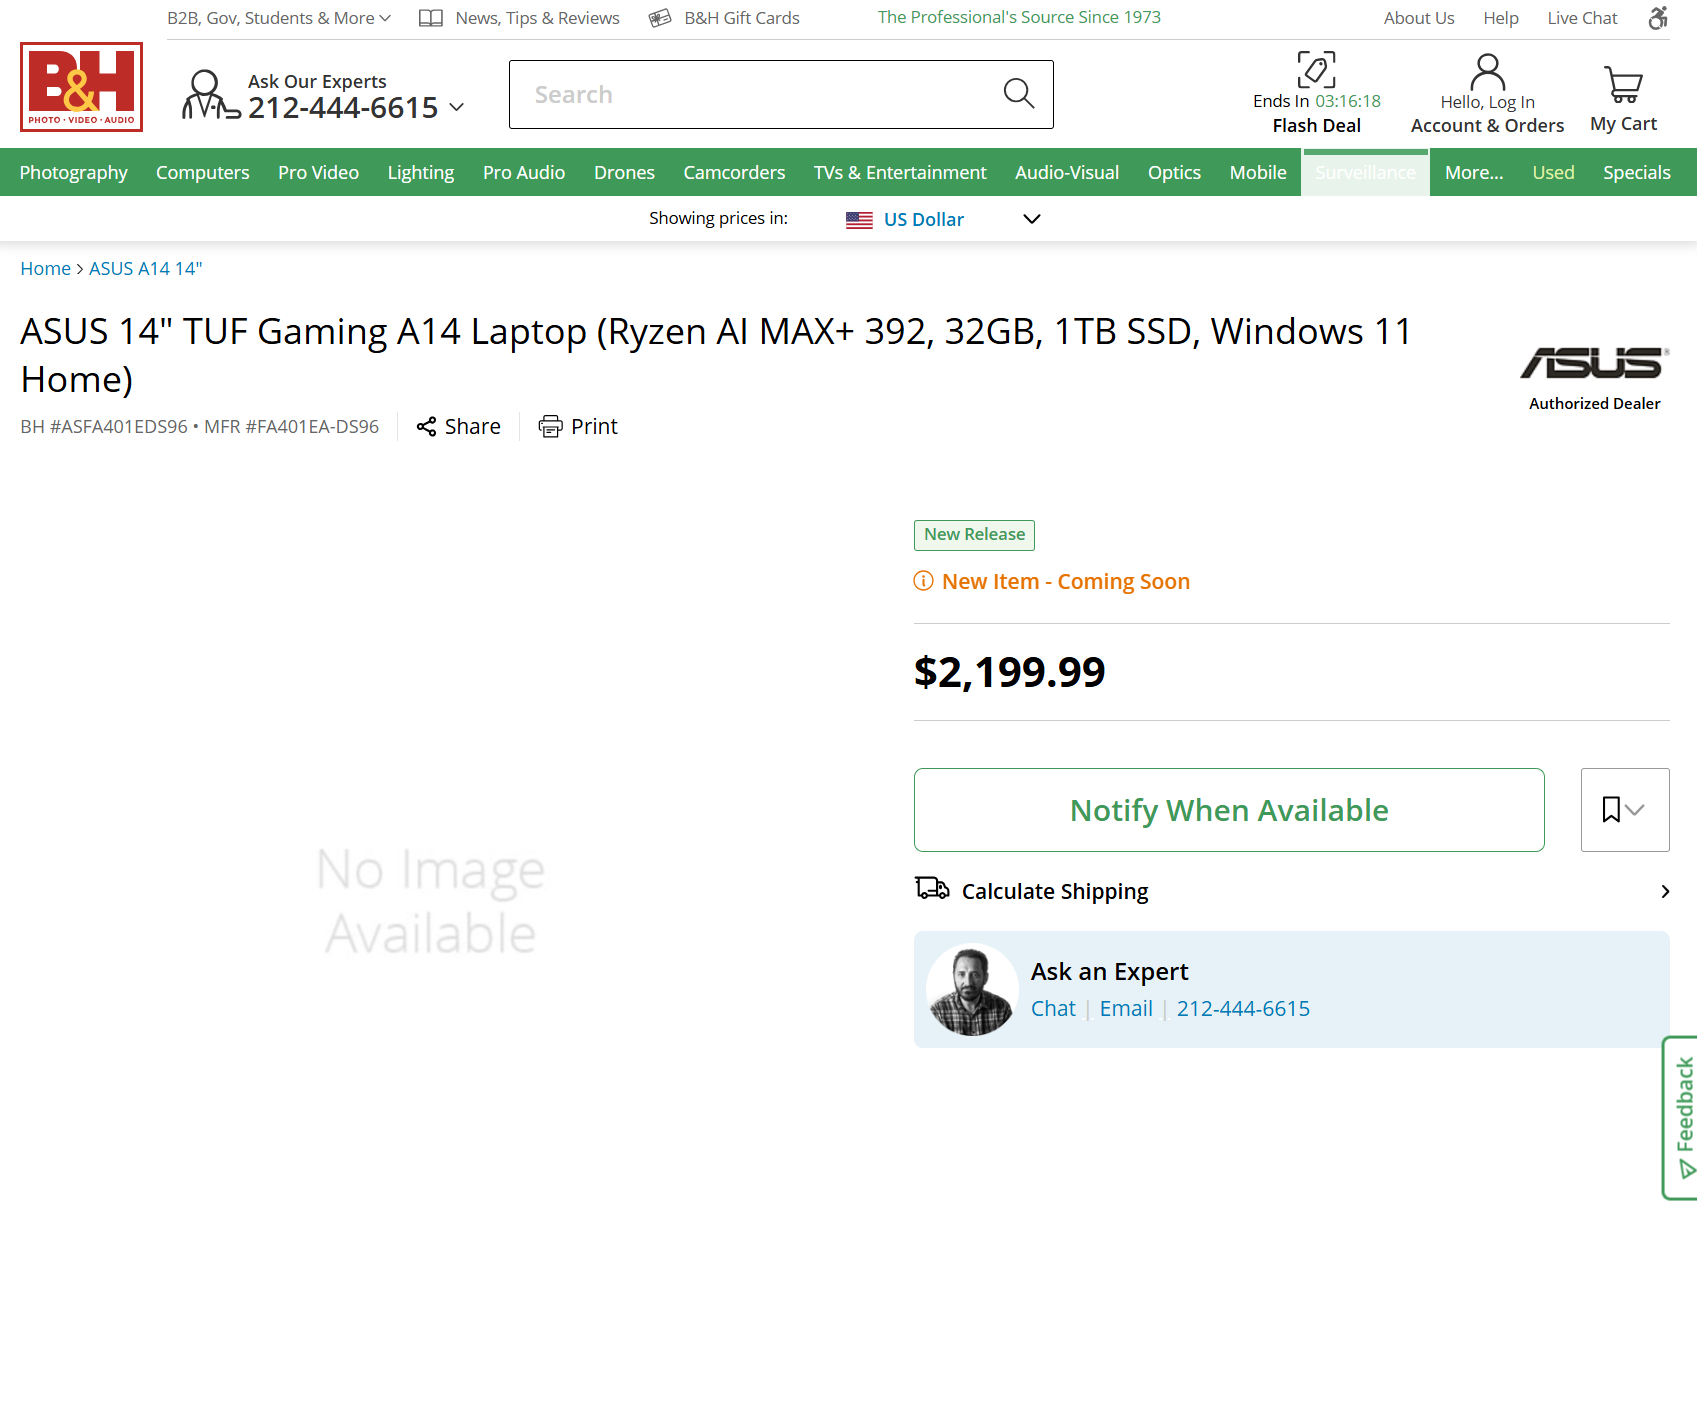Image resolution: width=1697 pixels, height=1413 pixels.
Task: Click the Chat link under Ask an Expert
Action: [x=1053, y=1009]
